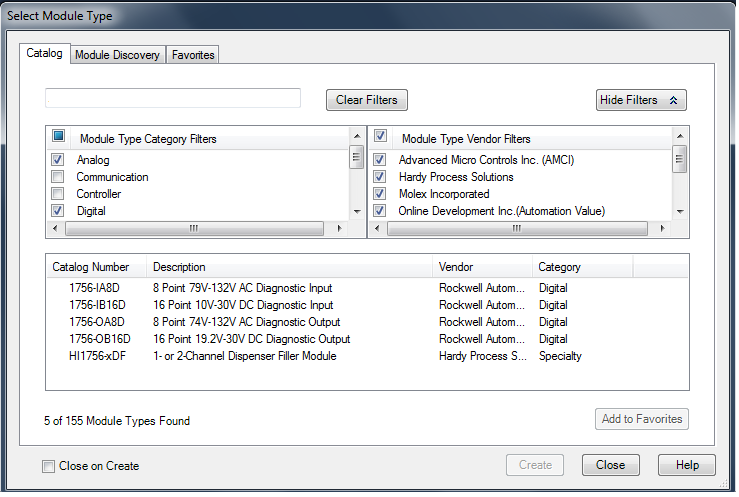Uncheck the Hardy Process Solutions vendor filter
Screen dimensions: 739x497
coord(380,177)
